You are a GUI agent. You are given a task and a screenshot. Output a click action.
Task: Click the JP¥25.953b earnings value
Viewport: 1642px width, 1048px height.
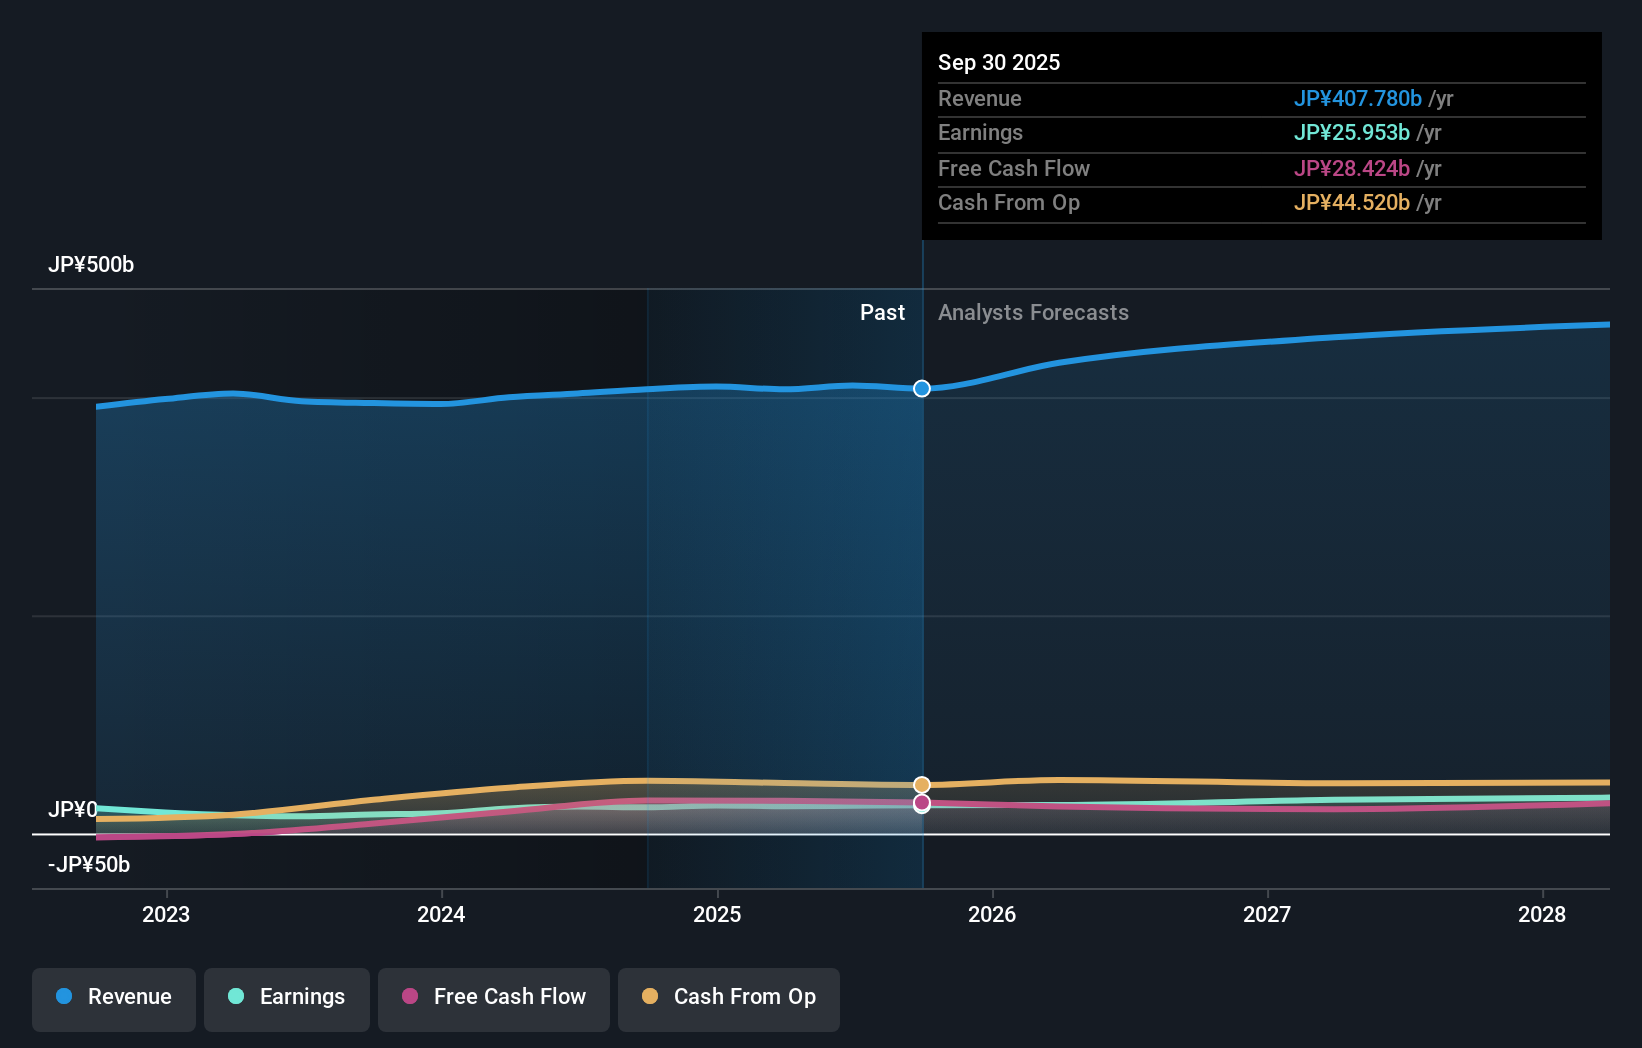[1352, 133]
